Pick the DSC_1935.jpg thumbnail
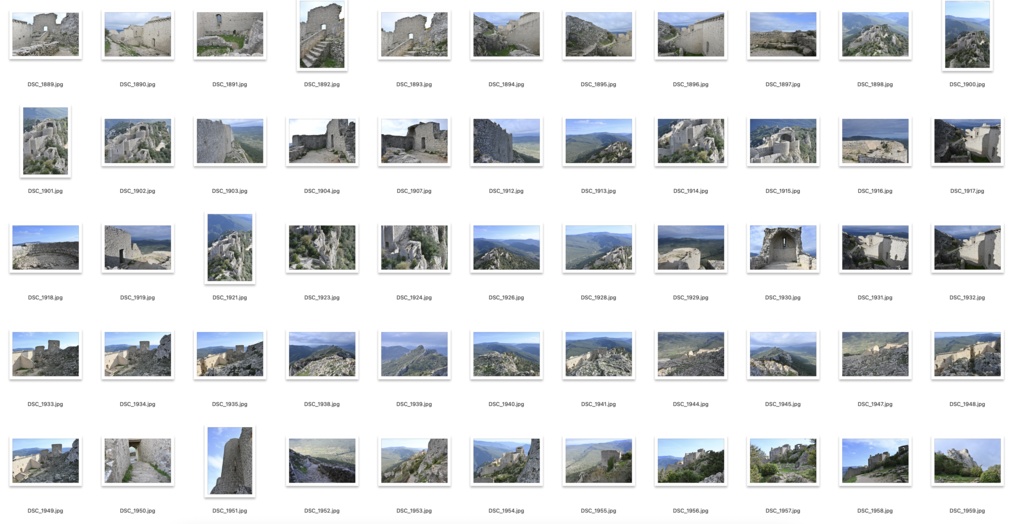The height and width of the screenshot is (524, 1024). [x=230, y=354]
